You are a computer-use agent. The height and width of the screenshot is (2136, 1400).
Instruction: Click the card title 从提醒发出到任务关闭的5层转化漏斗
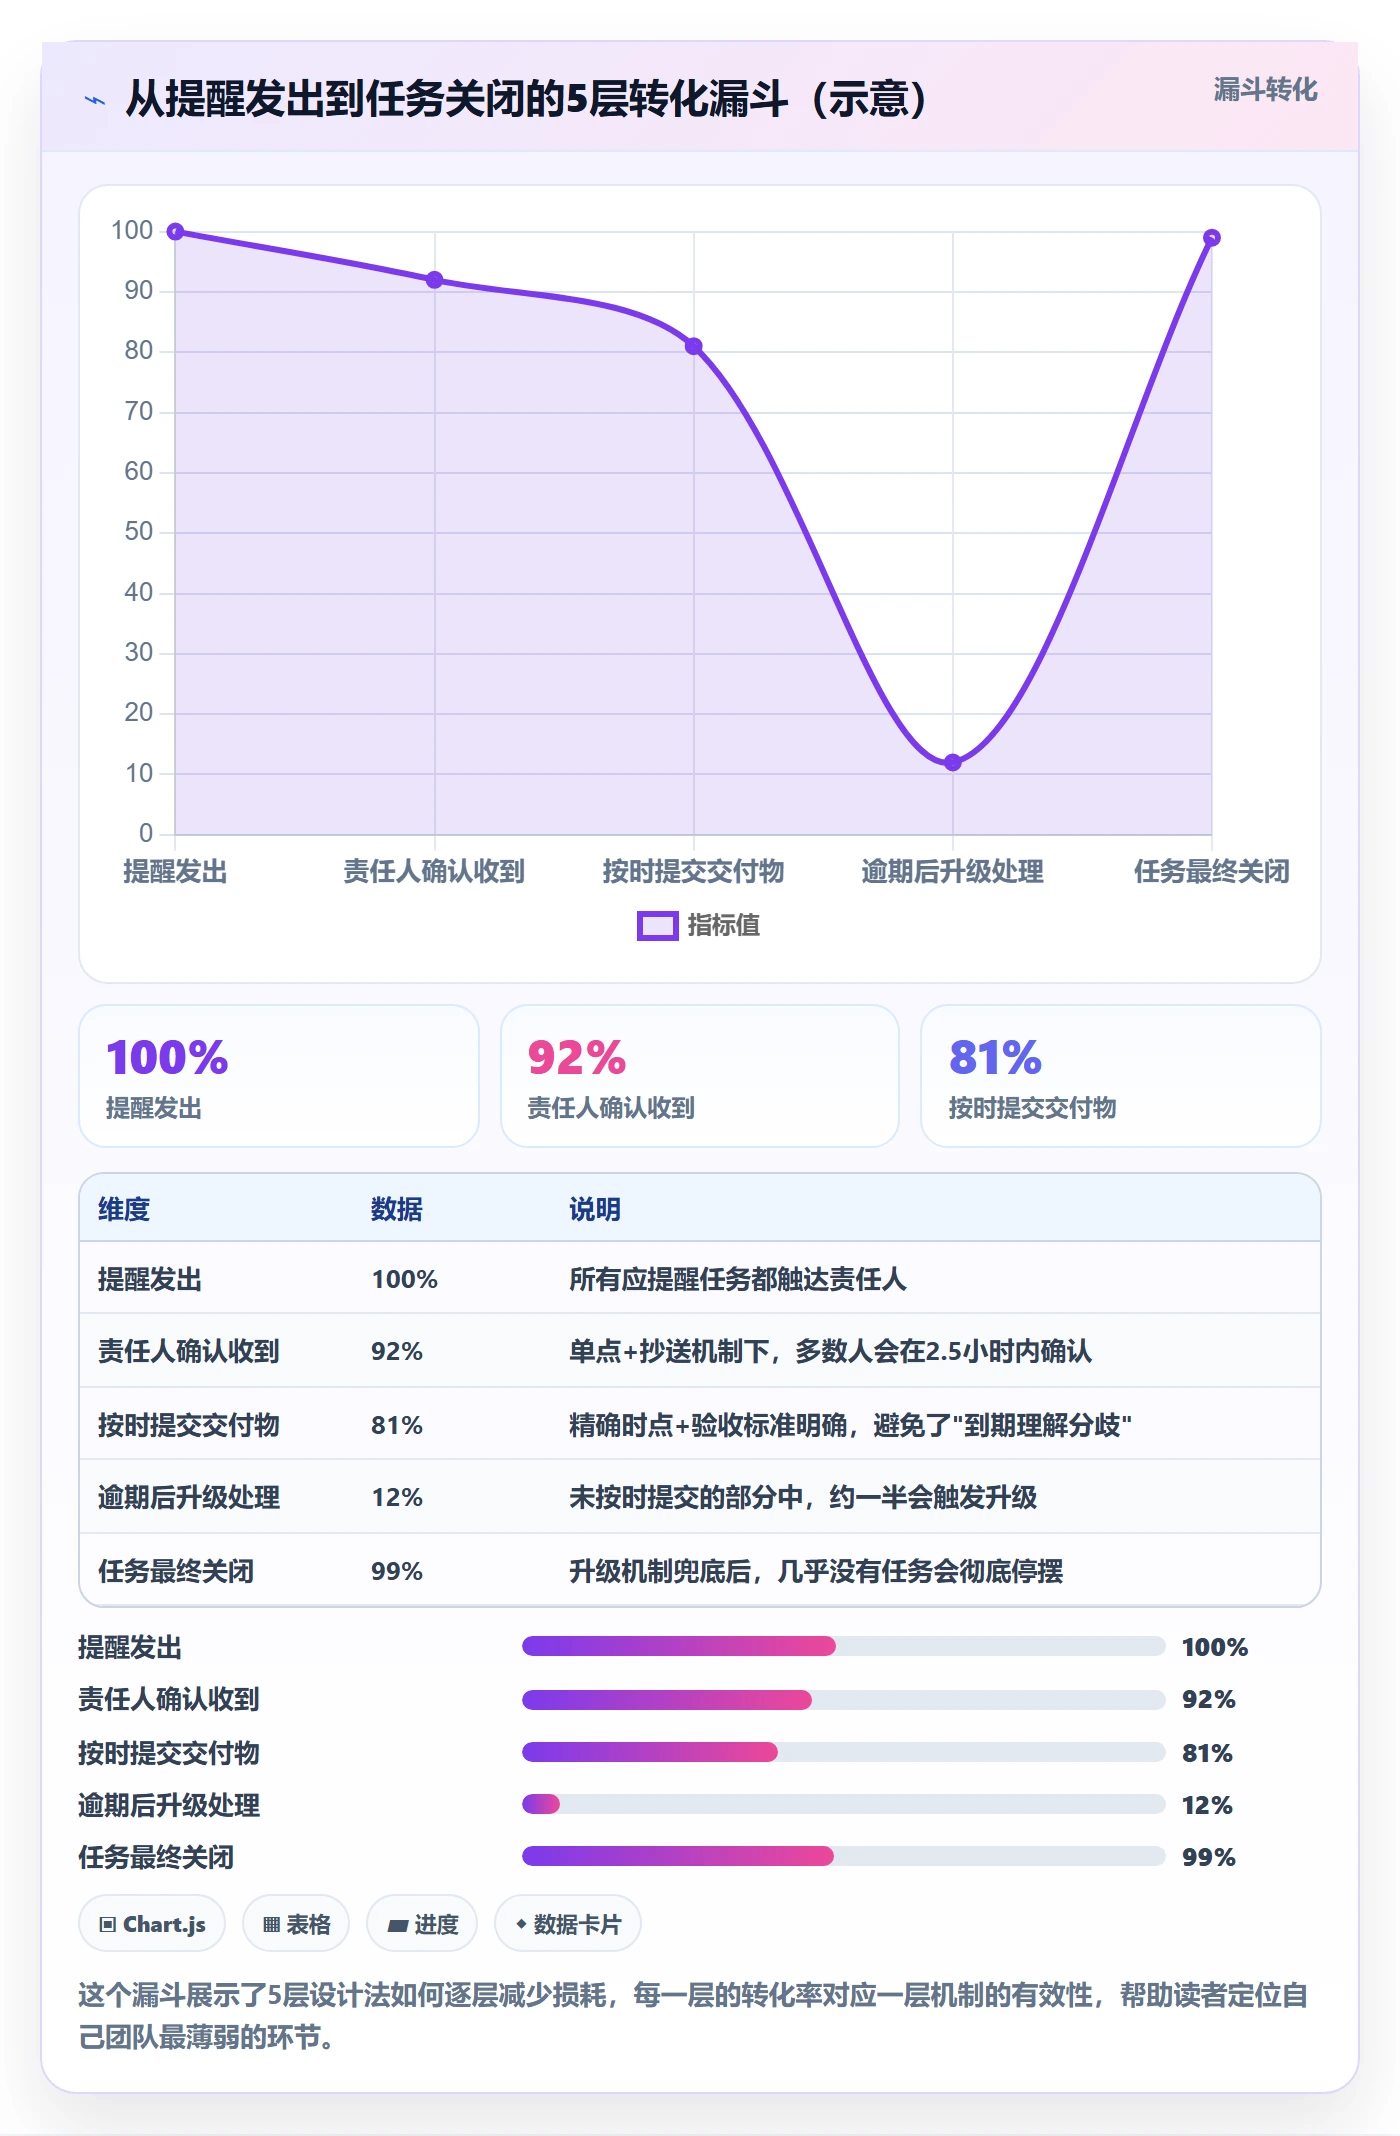pyautogui.click(x=528, y=99)
